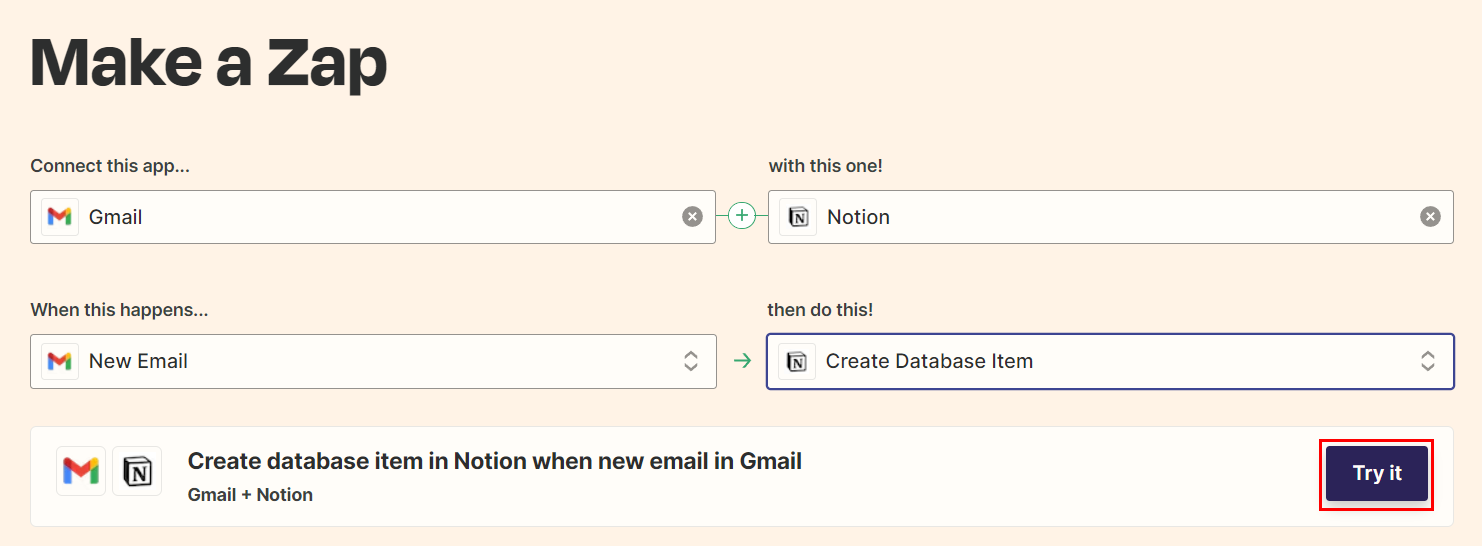Viewport: 1482px width, 546px height.
Task: Click into the Notion app input field
Action: (1111, 217)
